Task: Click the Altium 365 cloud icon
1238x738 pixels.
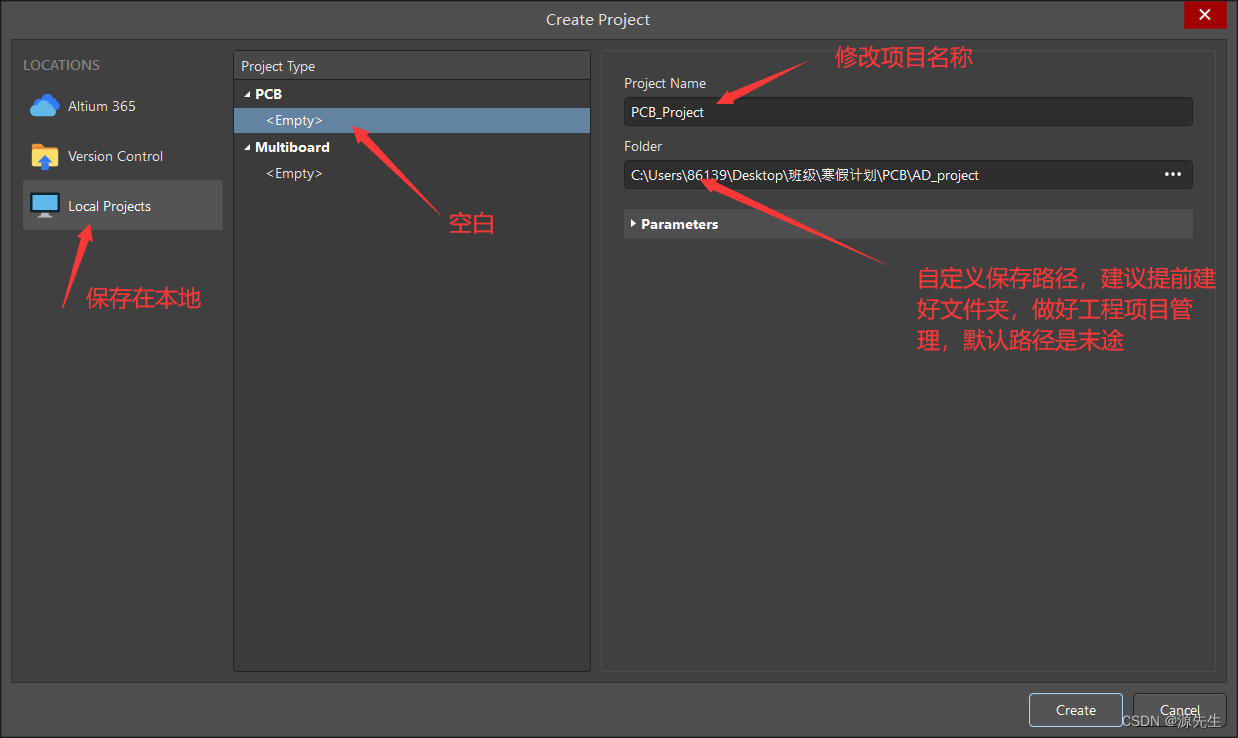Action: (45, 106)
